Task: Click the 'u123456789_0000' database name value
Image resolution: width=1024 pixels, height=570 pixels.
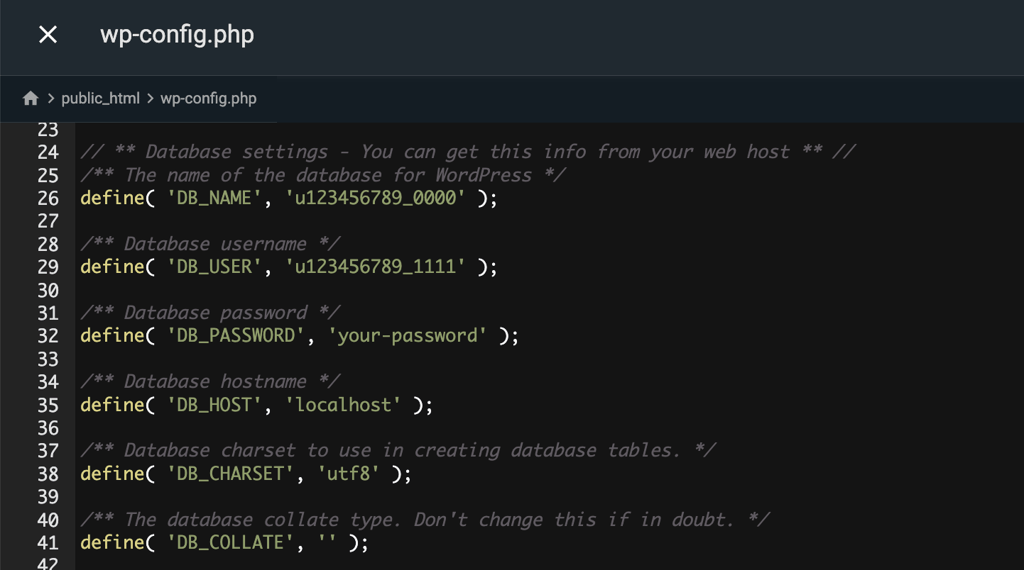Action: click(375, 198)
